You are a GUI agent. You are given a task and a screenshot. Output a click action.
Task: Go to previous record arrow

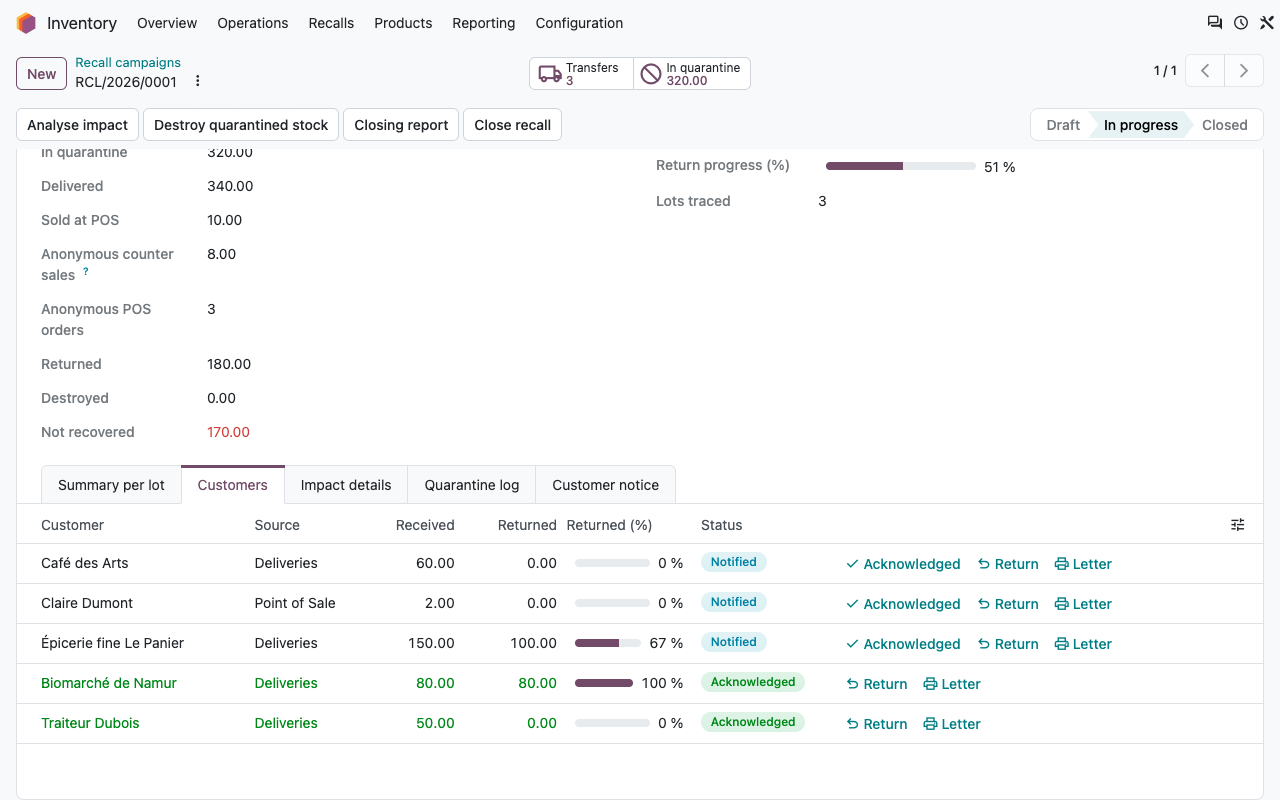[1206, 71]
